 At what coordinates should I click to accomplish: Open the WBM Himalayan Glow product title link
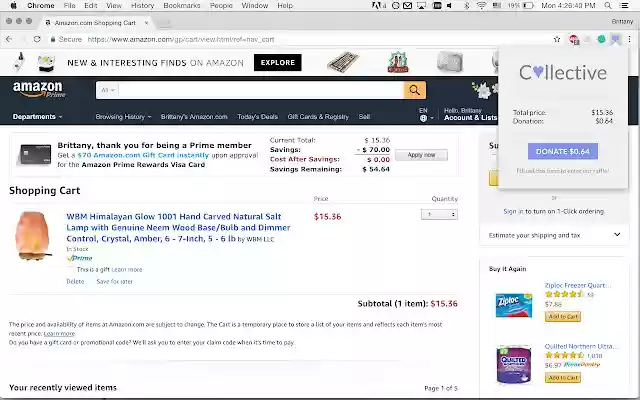tap(178, 227)
